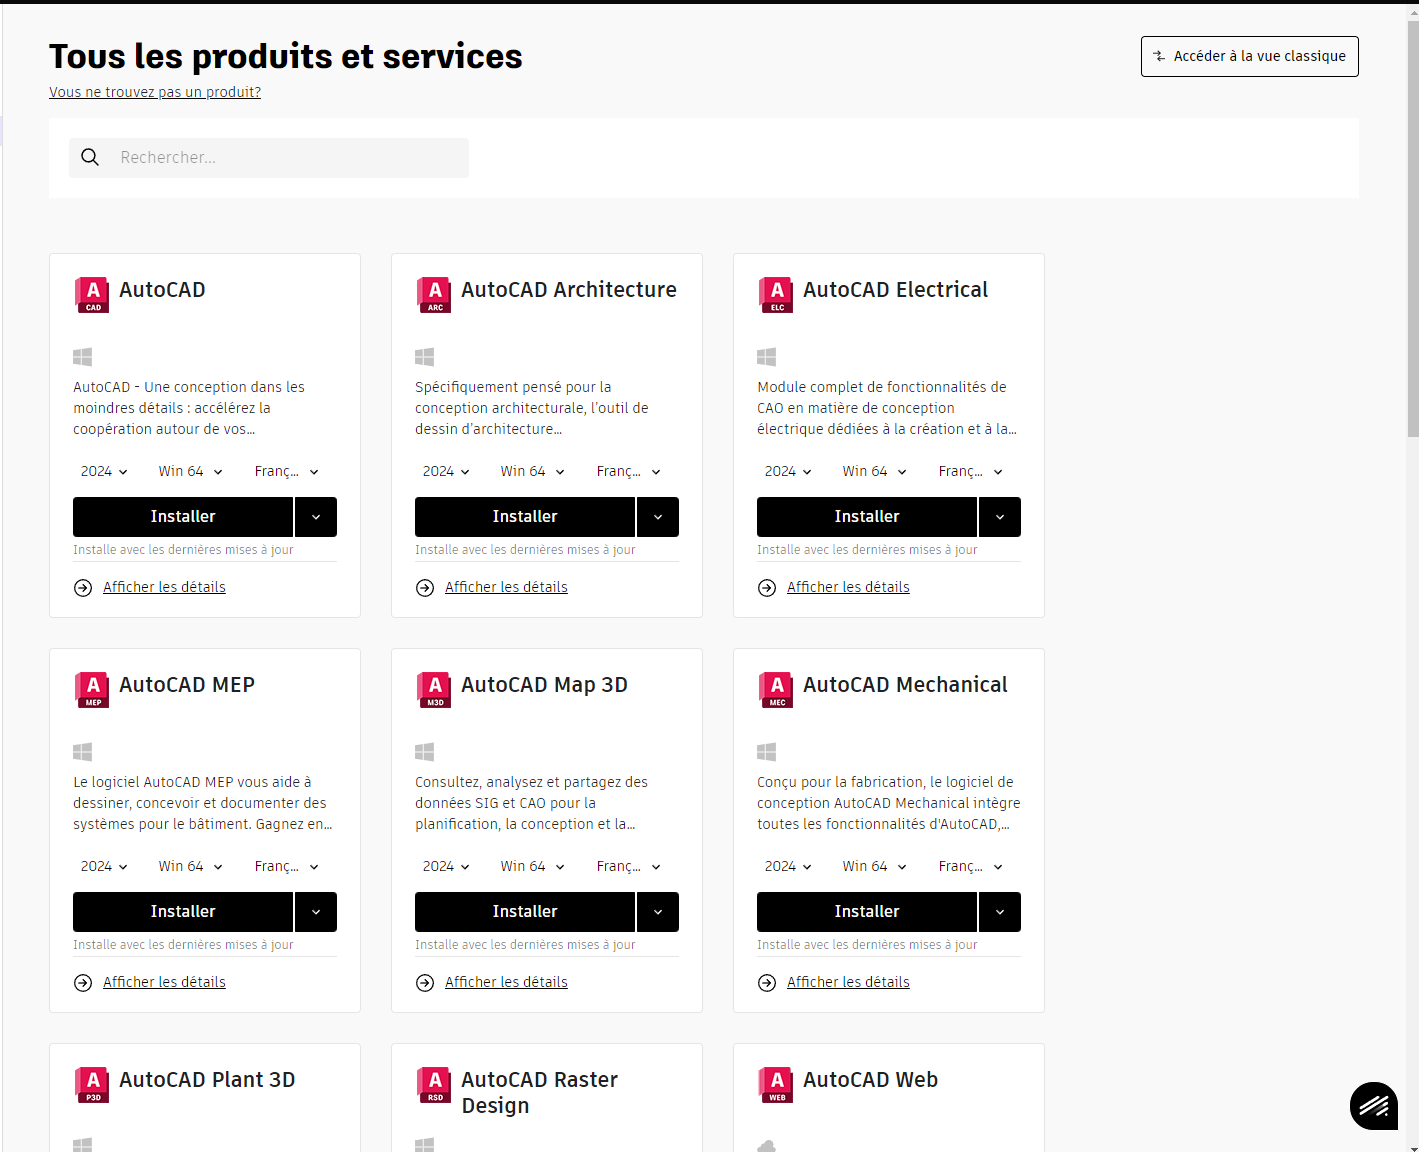Image resolution: width=1419 pixels, height=1152 pixels.
Task: Open version 2024 dropdown on AutoCAD Electrical card
Action: click(x=788, y=471)
